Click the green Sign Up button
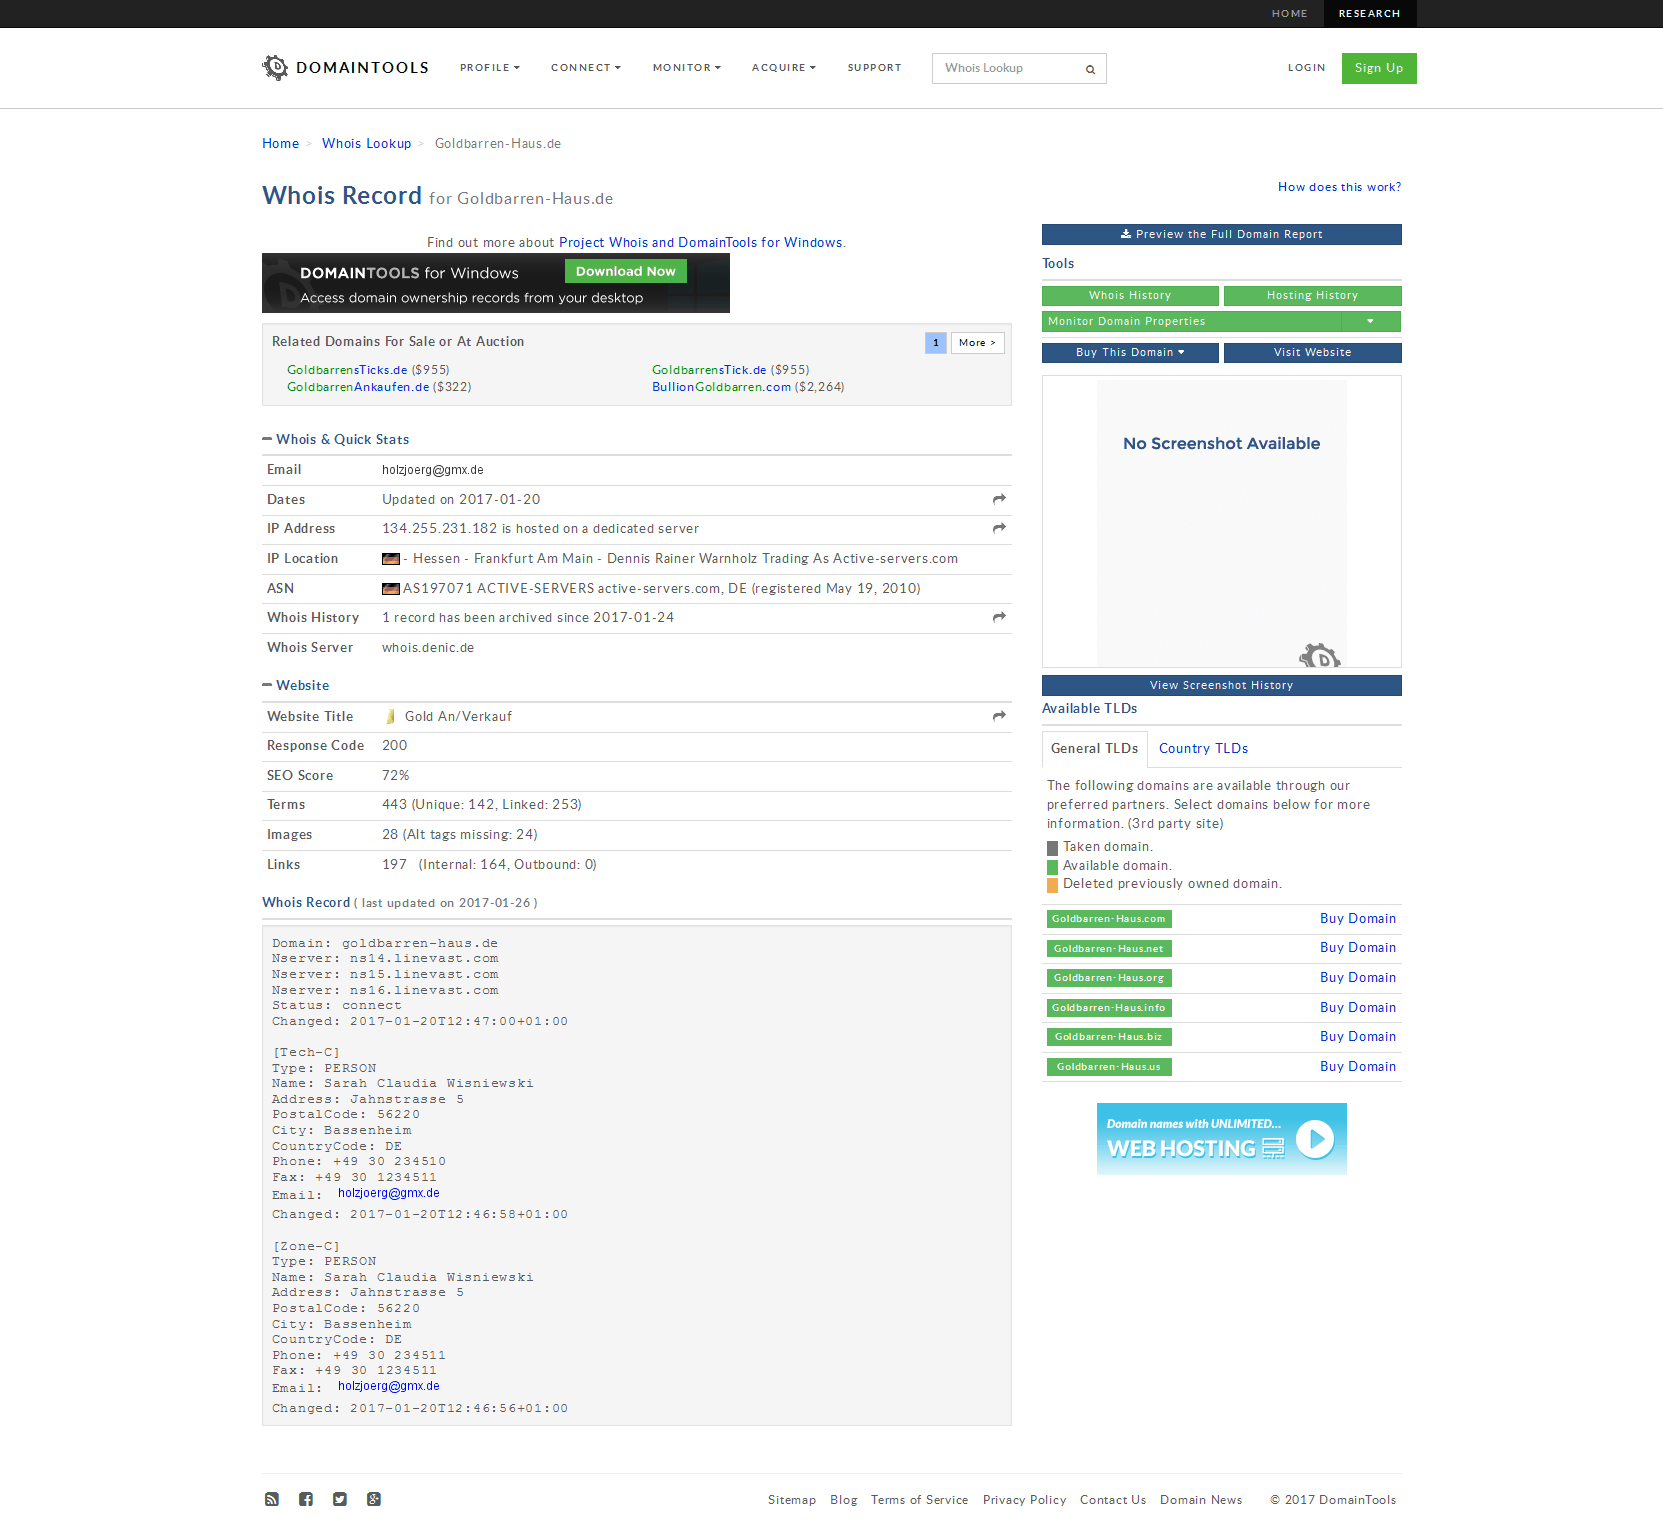Image resolution: width=1663 pixels, height=1526 pixels. pyautogui.click(x=1379, y=68)
